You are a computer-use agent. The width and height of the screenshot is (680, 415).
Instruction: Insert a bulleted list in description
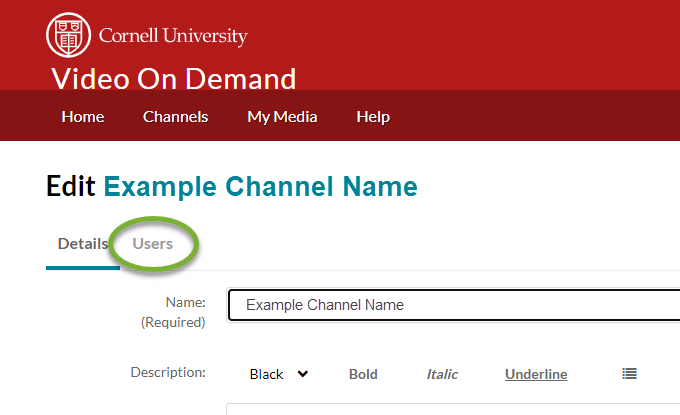(x=629, y=374)
